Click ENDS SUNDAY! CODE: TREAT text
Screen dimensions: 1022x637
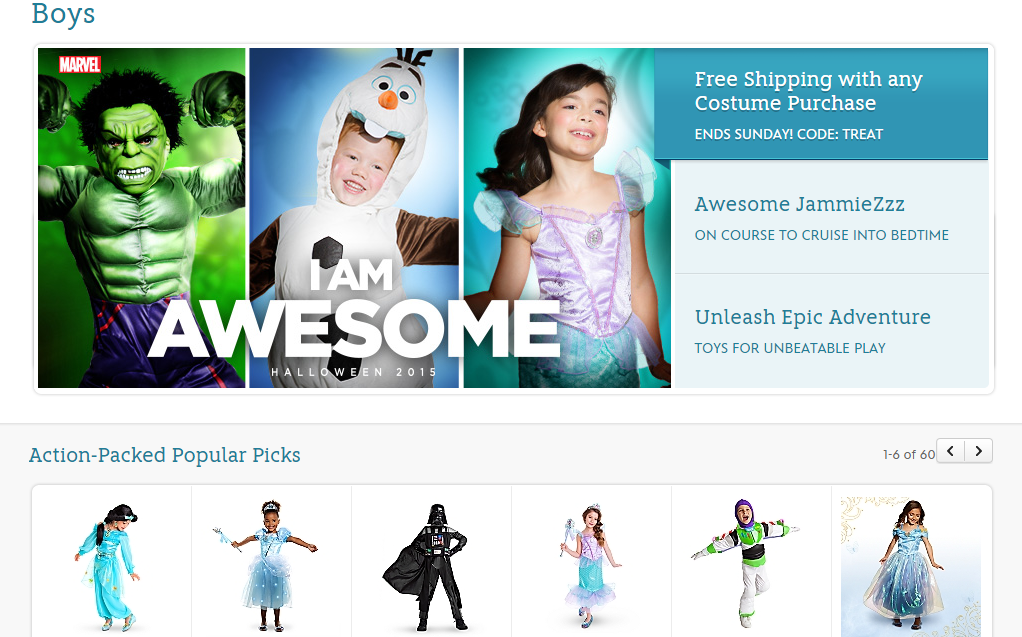789,134
